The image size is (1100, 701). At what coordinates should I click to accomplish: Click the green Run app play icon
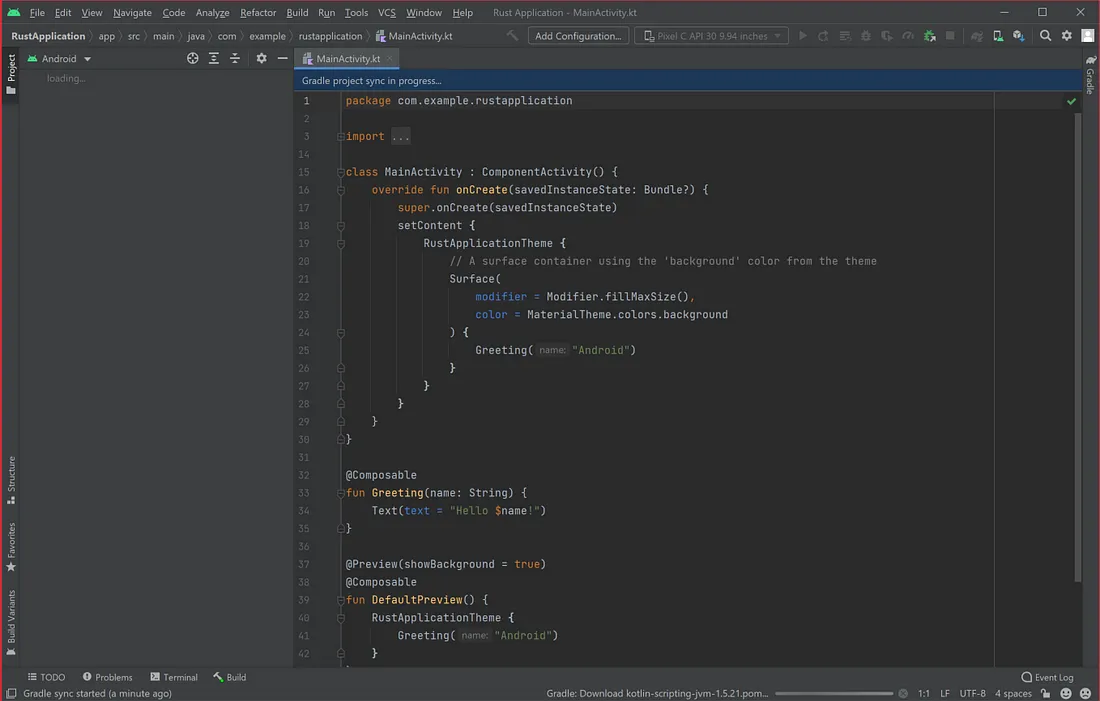[x=803, y=36]
